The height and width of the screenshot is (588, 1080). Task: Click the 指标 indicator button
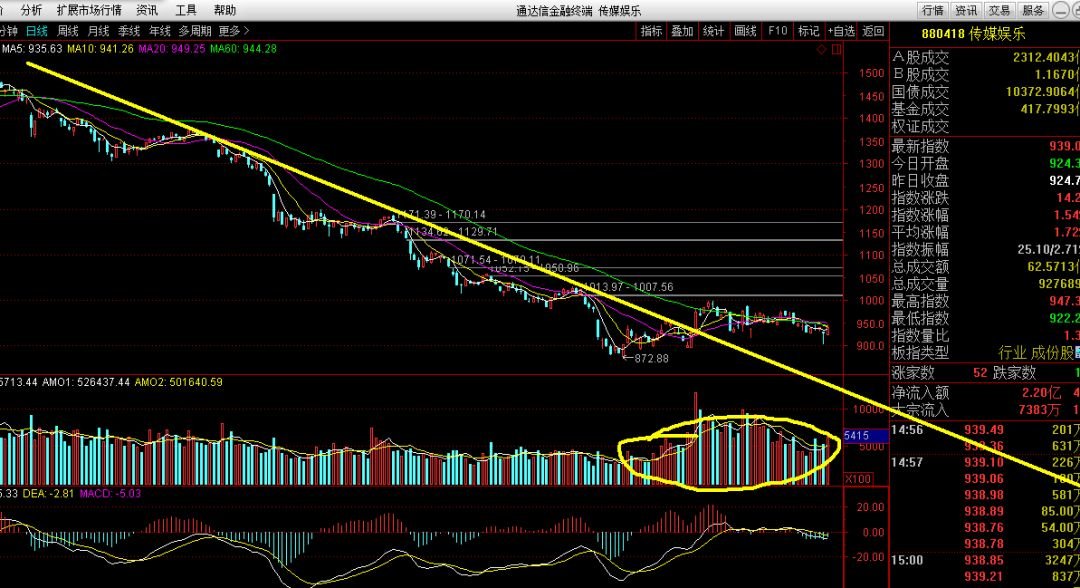click(x=652, y=31)
